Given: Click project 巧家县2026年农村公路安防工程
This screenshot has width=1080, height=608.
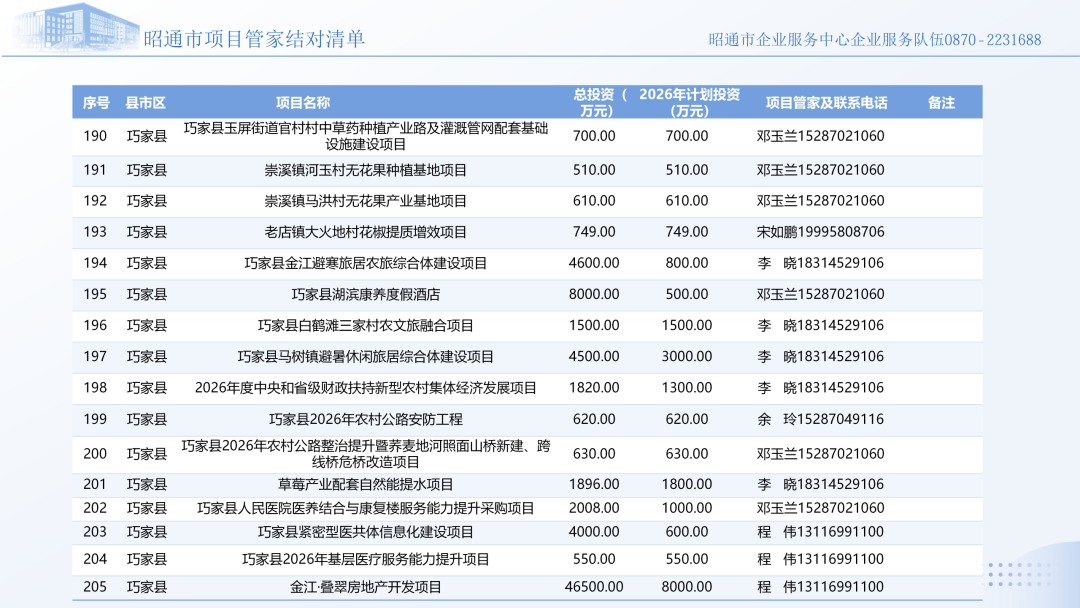Looking at the screenshot, I should point(366,419).
